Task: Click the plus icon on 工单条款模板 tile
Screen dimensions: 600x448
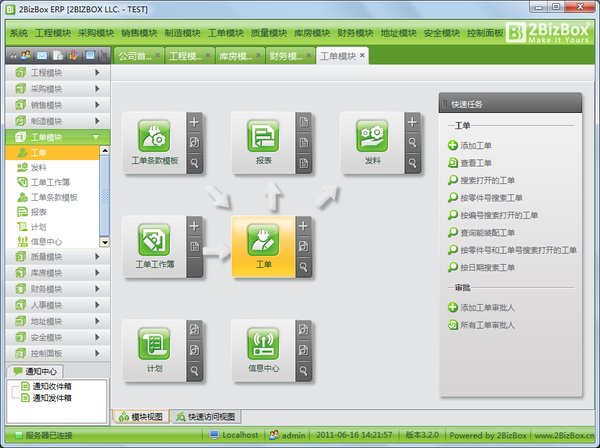Action: point(194,122)
